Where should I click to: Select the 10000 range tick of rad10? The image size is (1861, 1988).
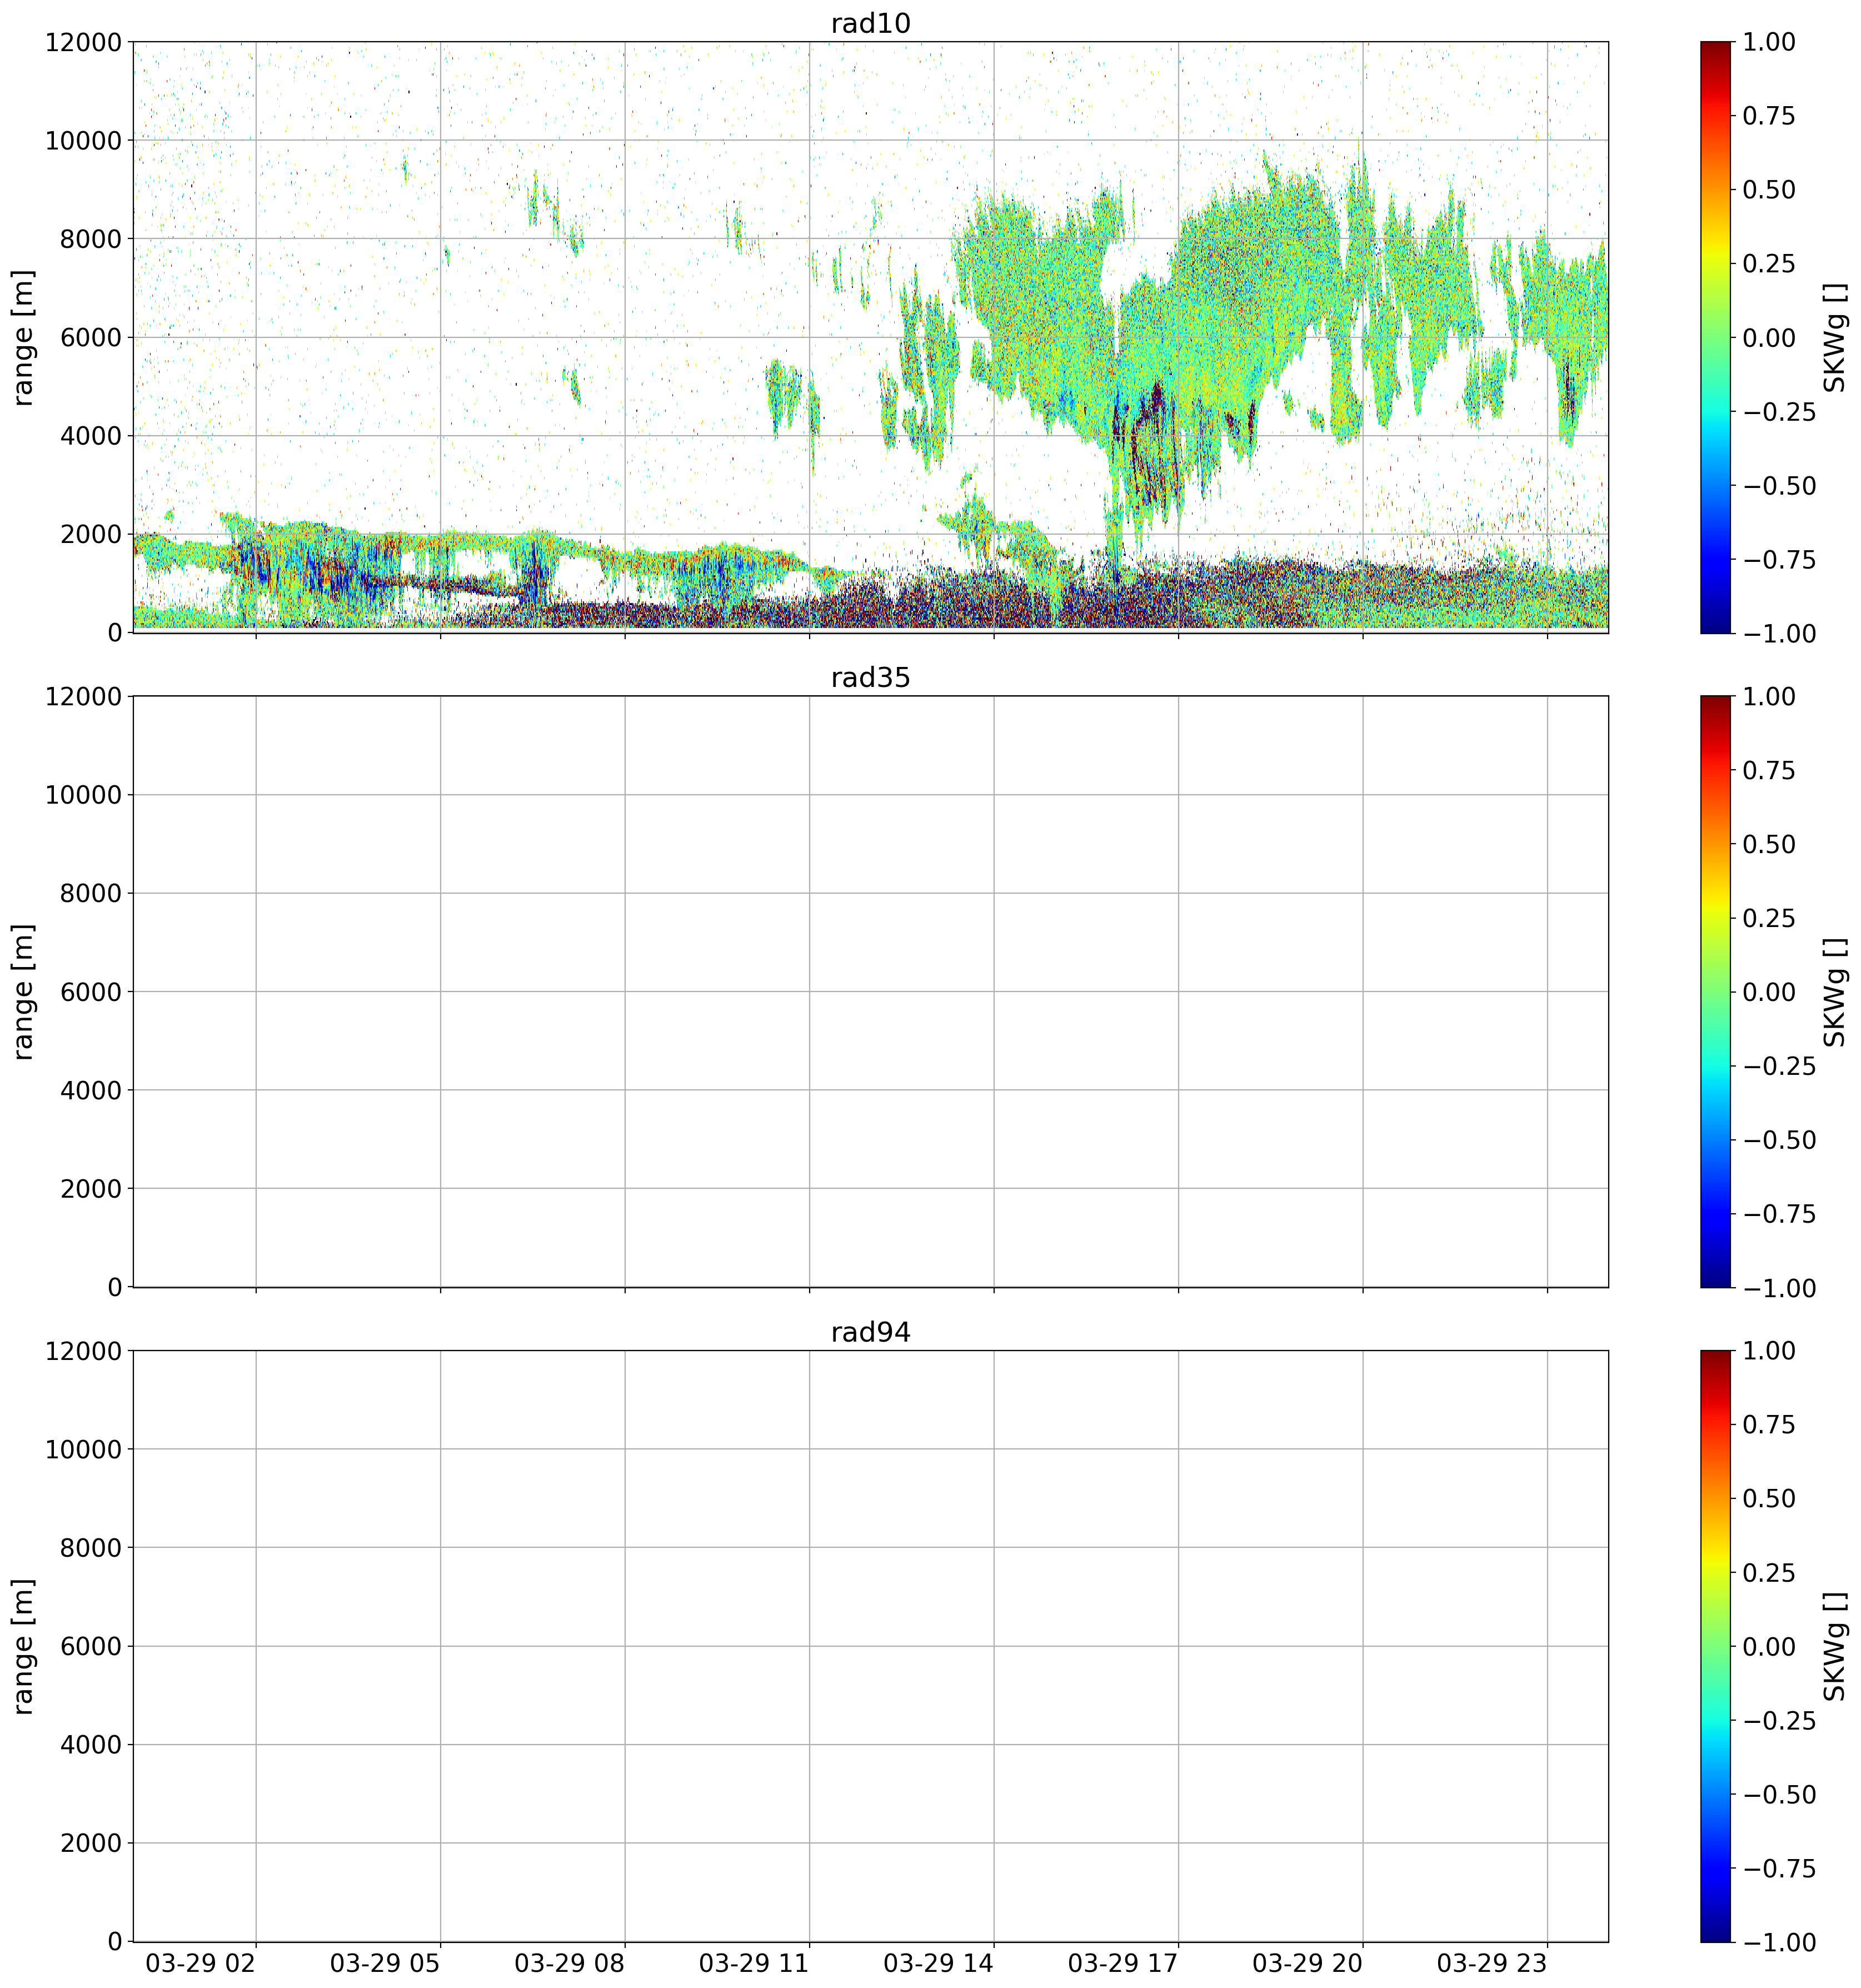(83, 140)
